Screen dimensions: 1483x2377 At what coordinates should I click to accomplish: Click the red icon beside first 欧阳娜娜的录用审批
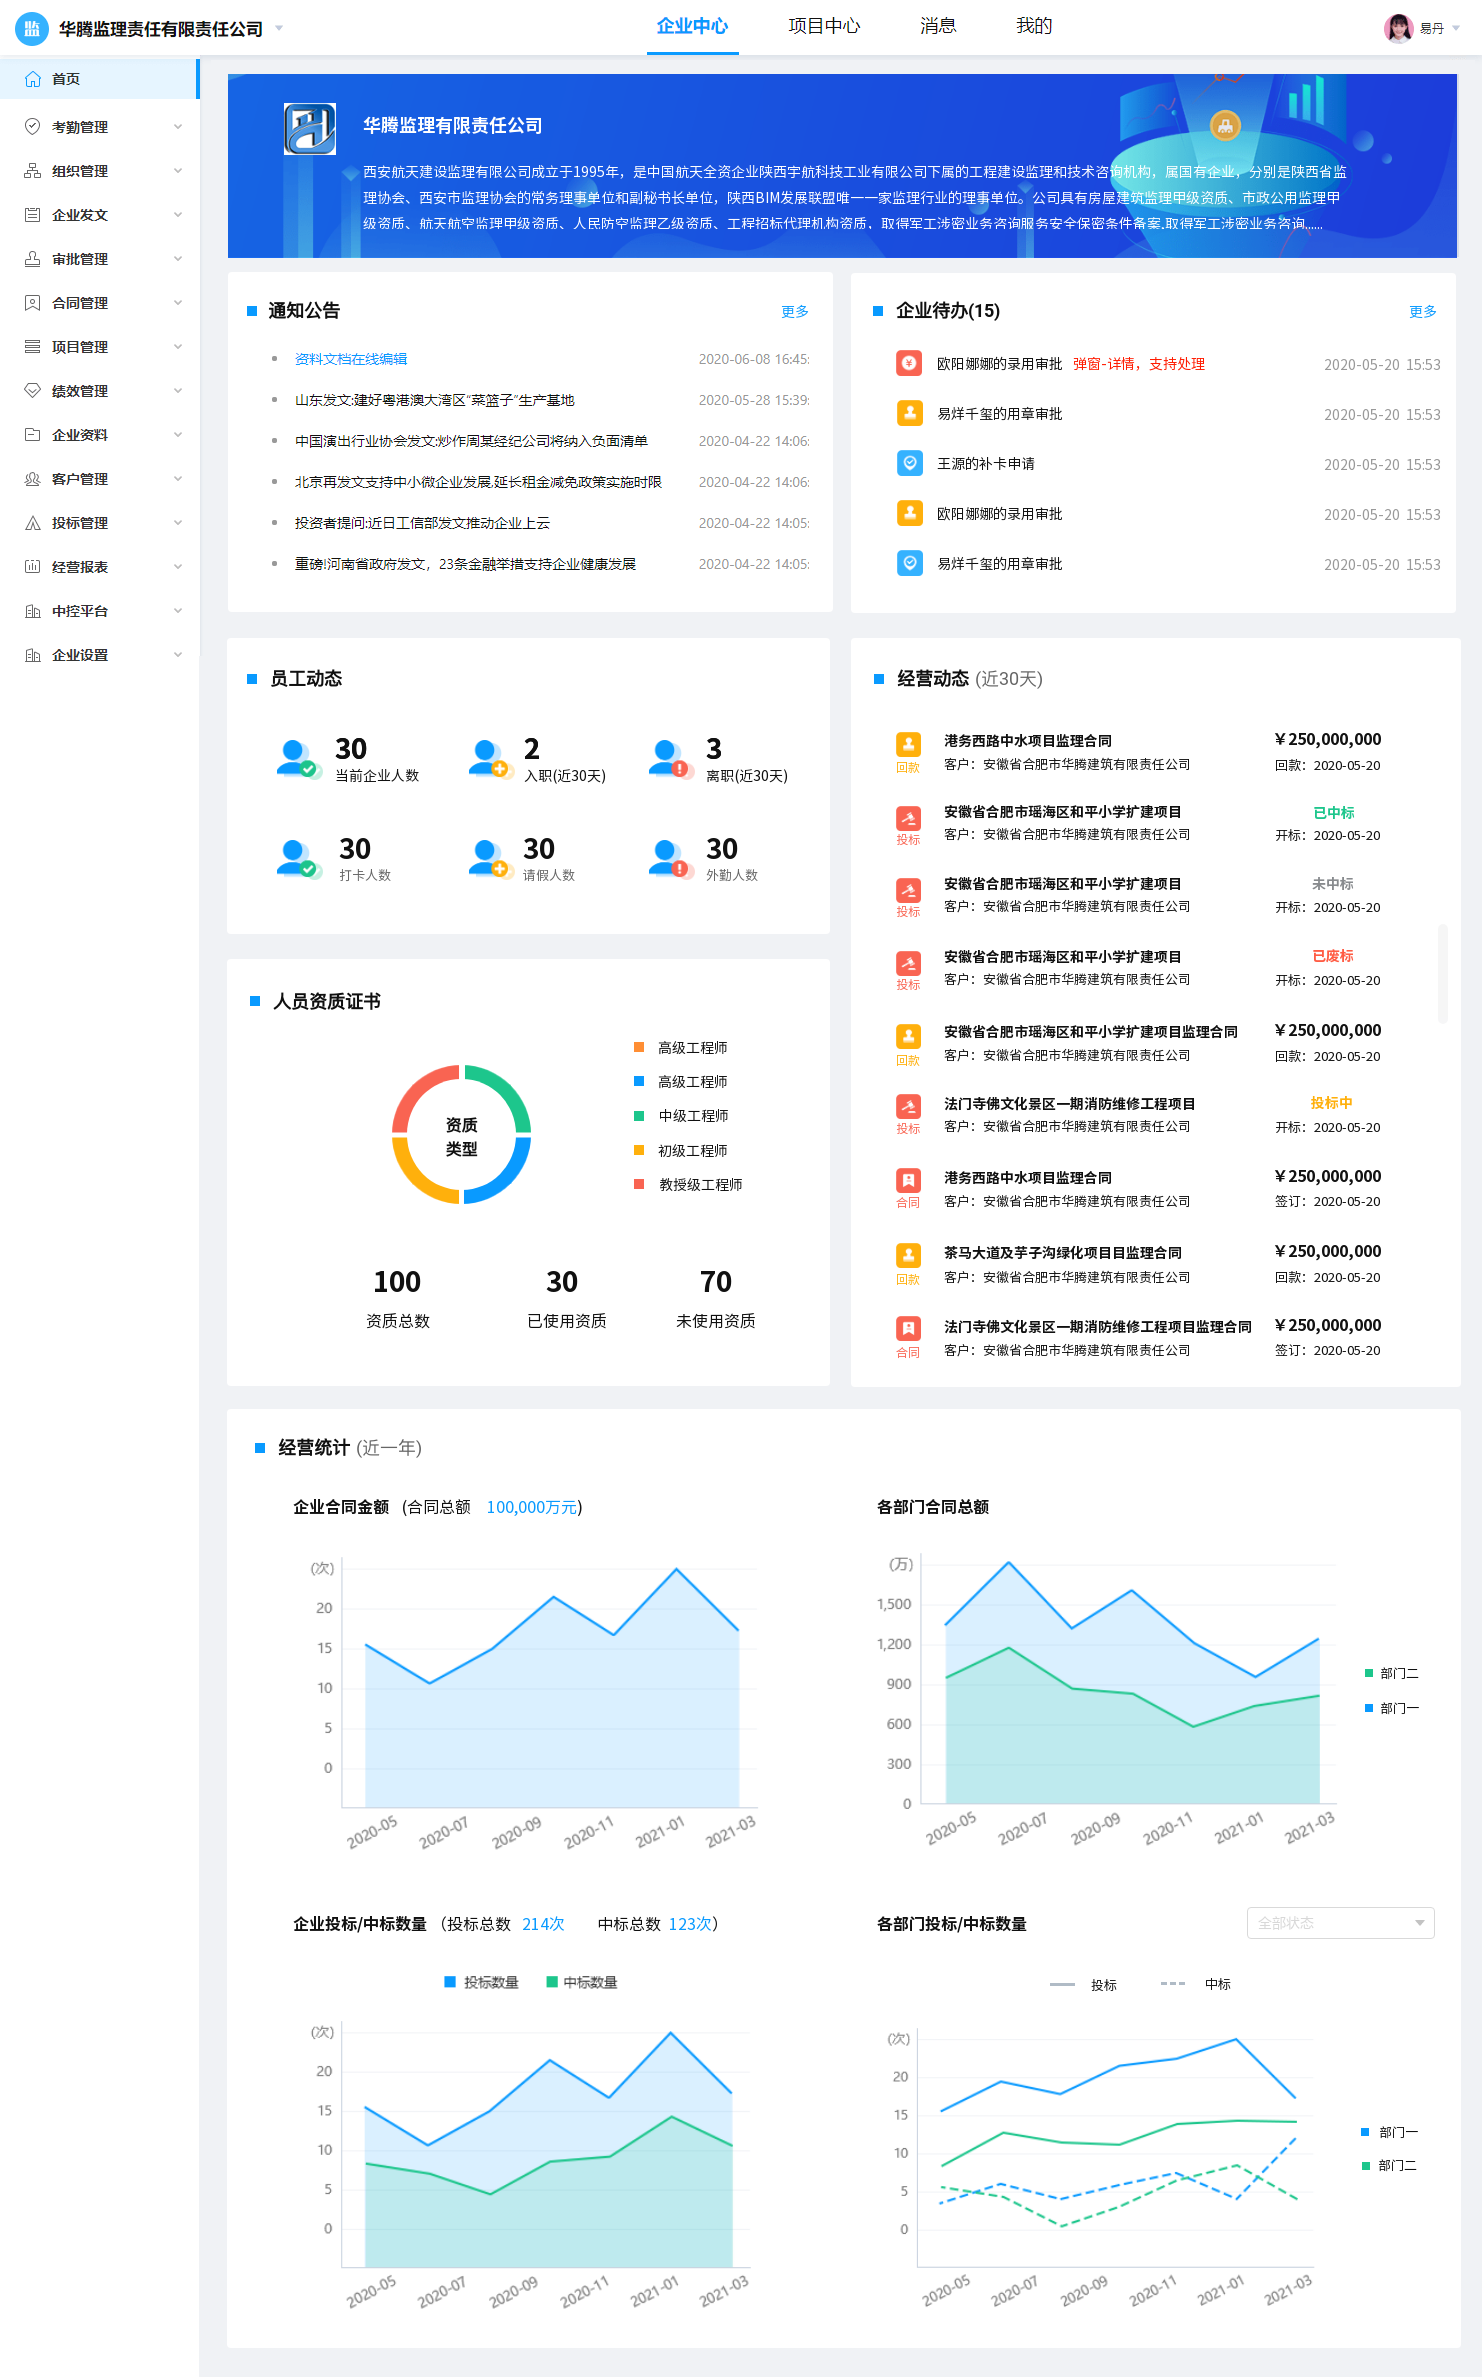pos(909,364)
